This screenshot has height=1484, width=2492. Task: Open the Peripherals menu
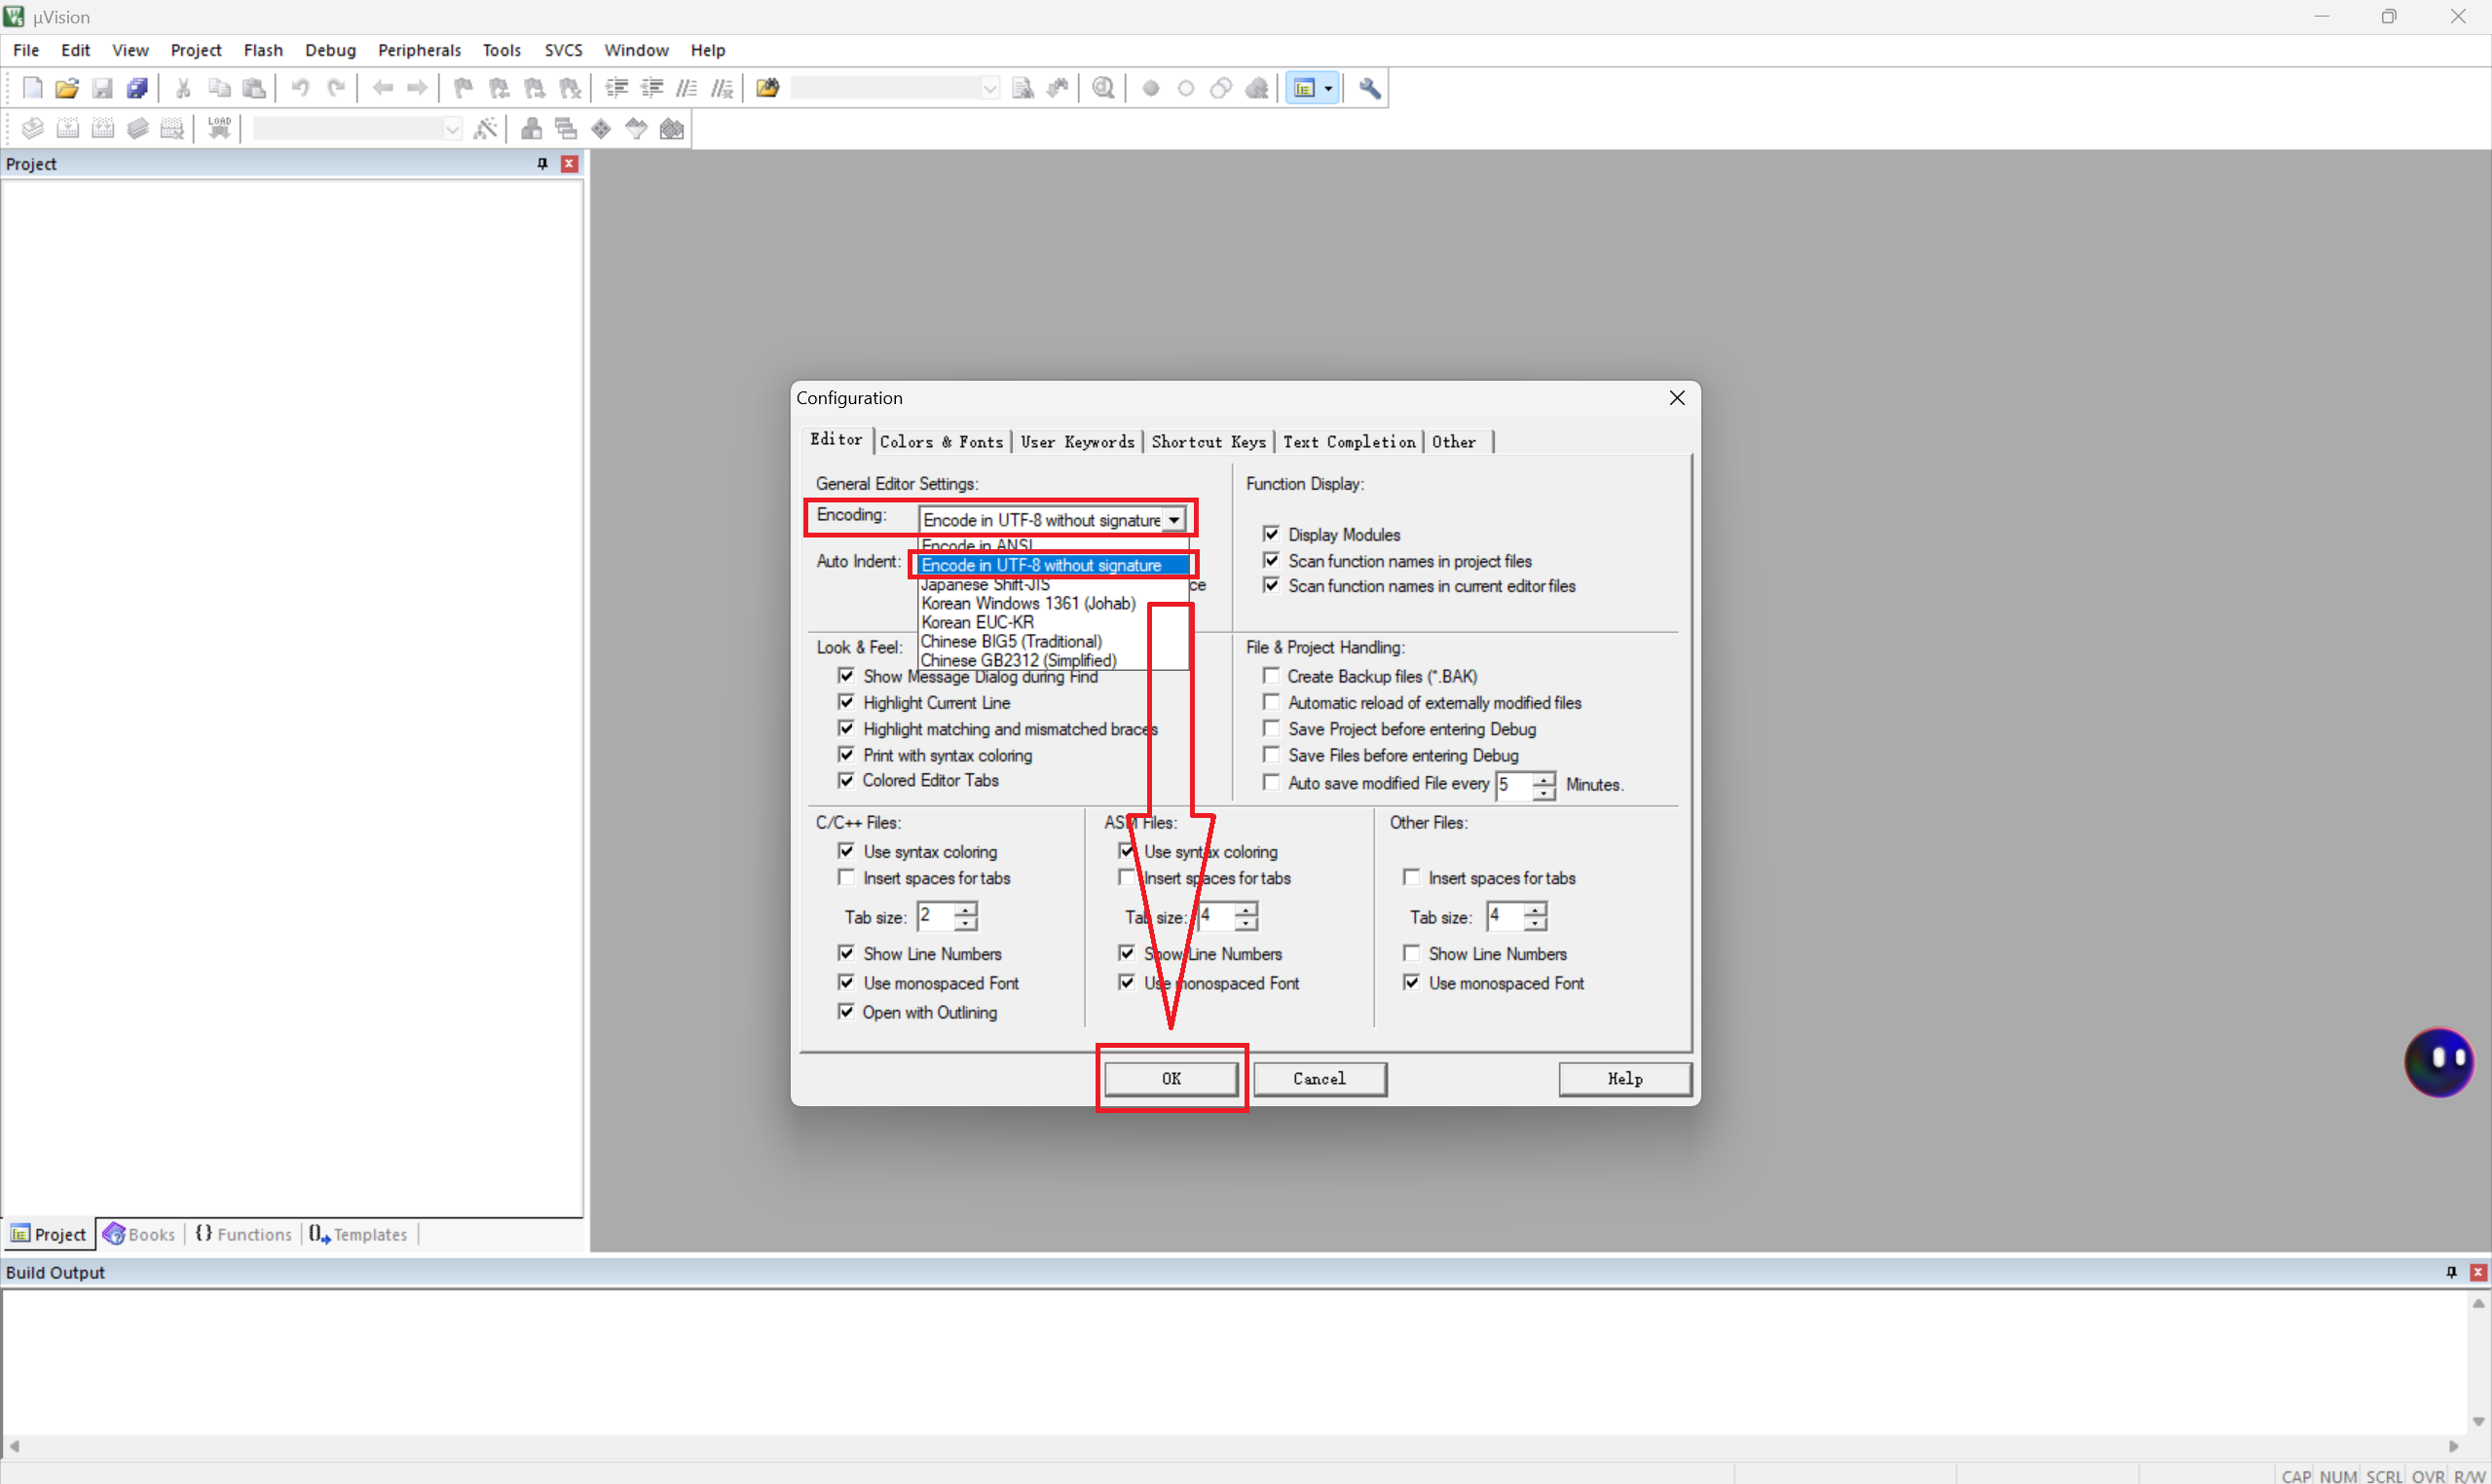coord(419,50)
